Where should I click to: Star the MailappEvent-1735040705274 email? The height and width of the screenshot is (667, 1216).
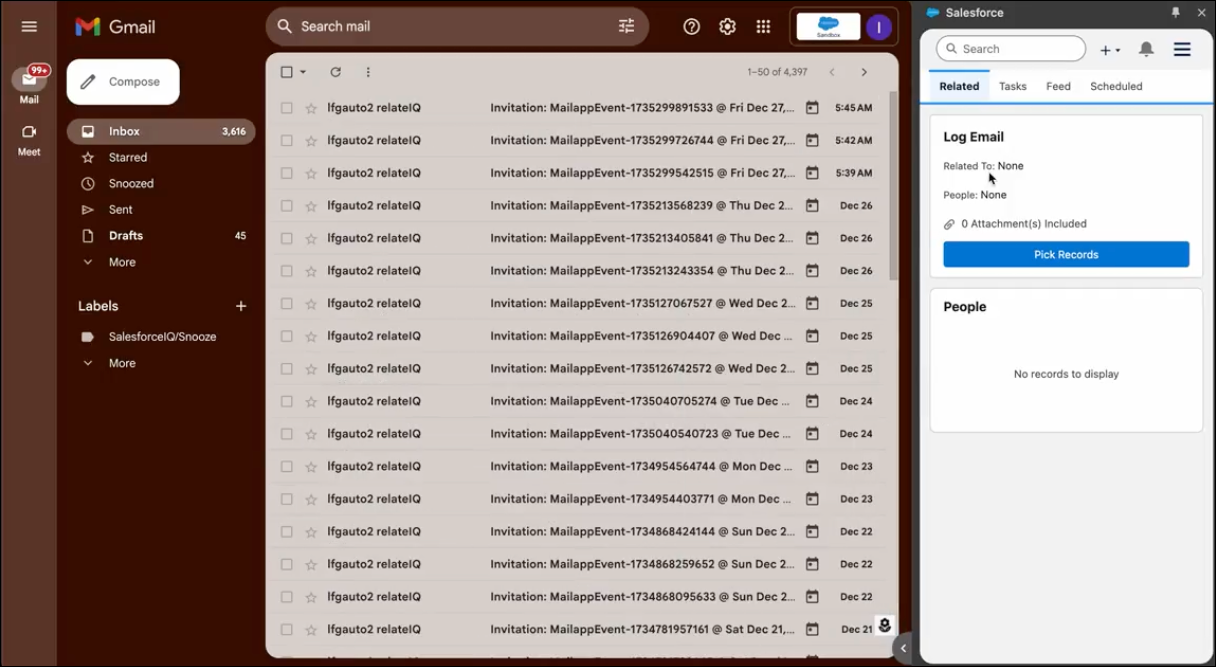click(311, 401)
